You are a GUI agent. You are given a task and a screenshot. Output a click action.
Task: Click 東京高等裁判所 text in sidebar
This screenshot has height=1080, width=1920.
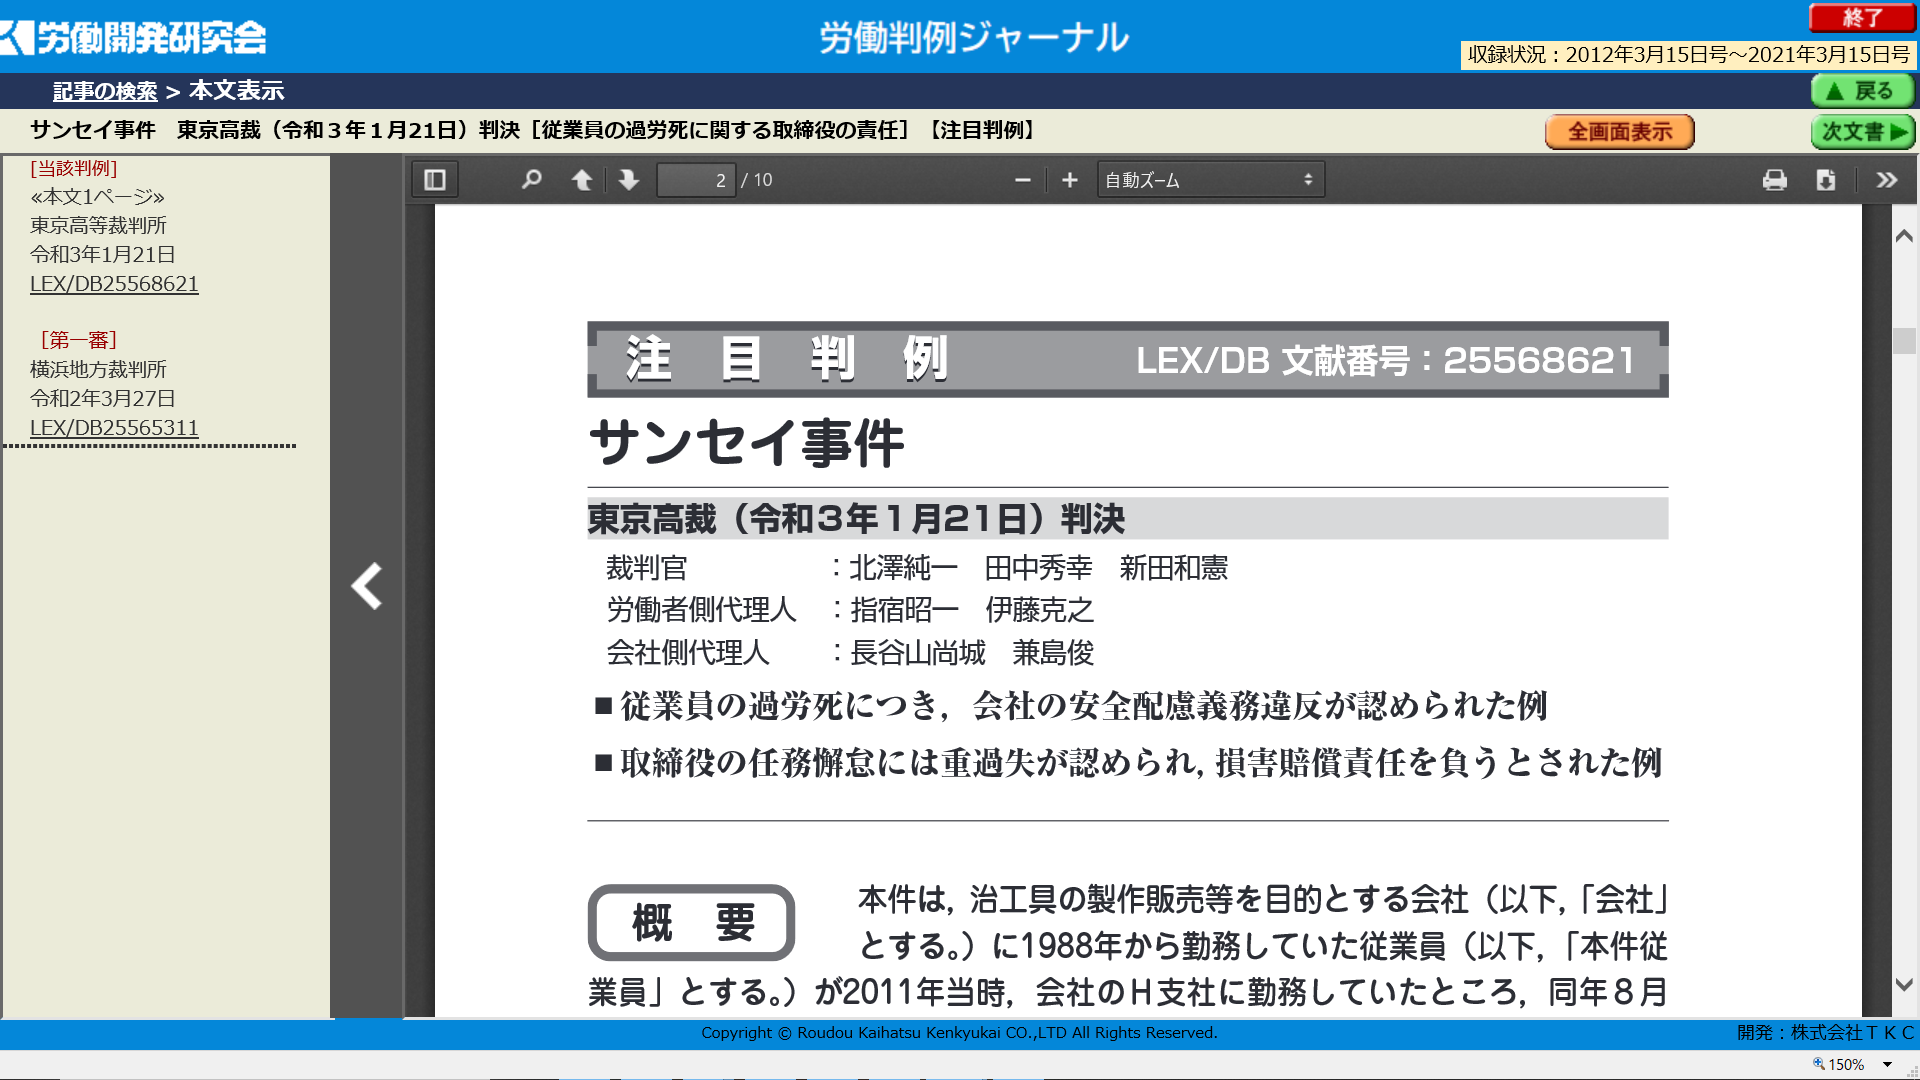98,226
